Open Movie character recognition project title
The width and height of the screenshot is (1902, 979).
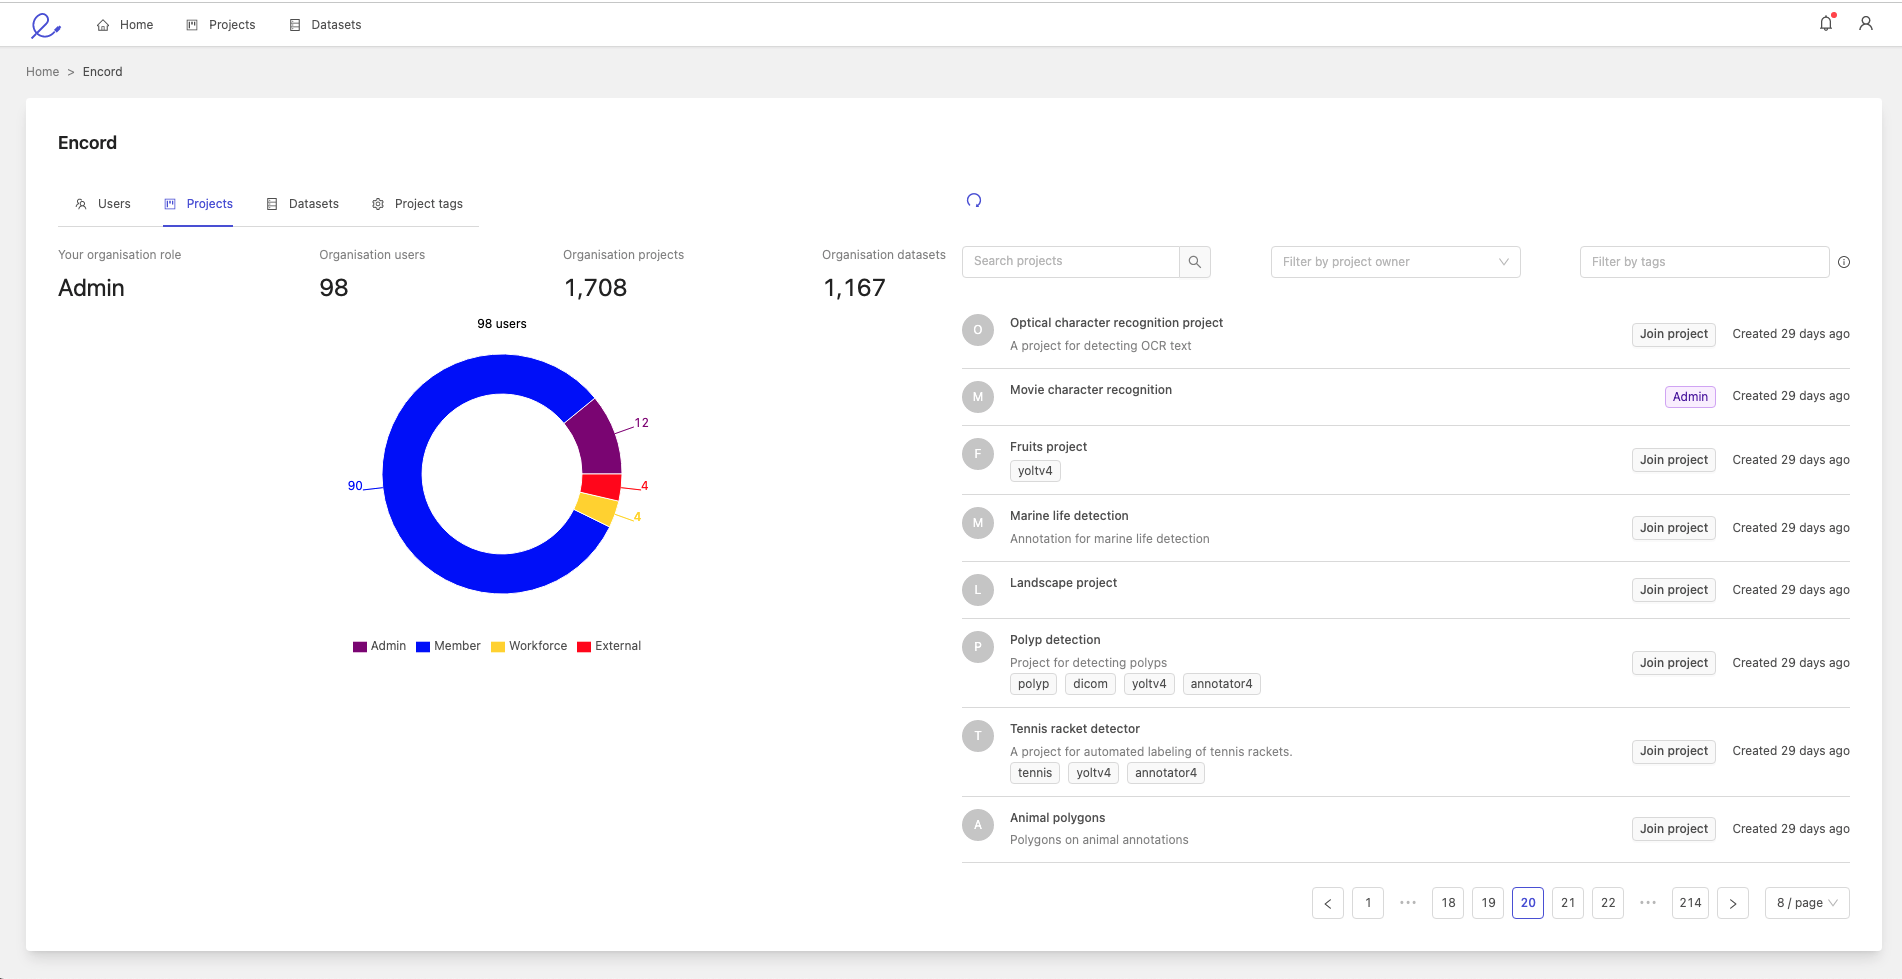(1091, 390)
